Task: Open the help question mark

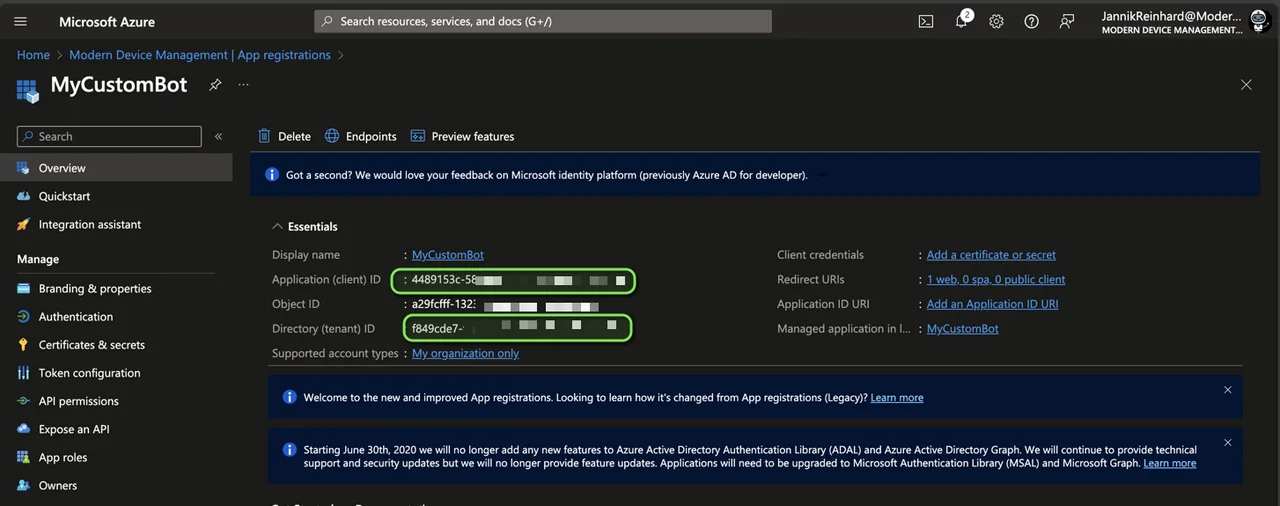Action: 1031,21
